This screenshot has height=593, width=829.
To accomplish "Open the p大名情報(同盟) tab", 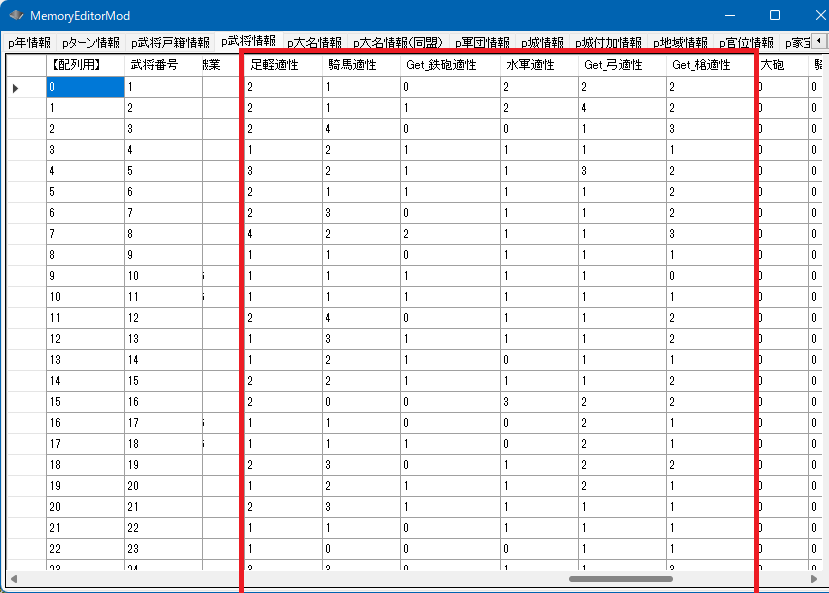I will (x=398, y=43).
